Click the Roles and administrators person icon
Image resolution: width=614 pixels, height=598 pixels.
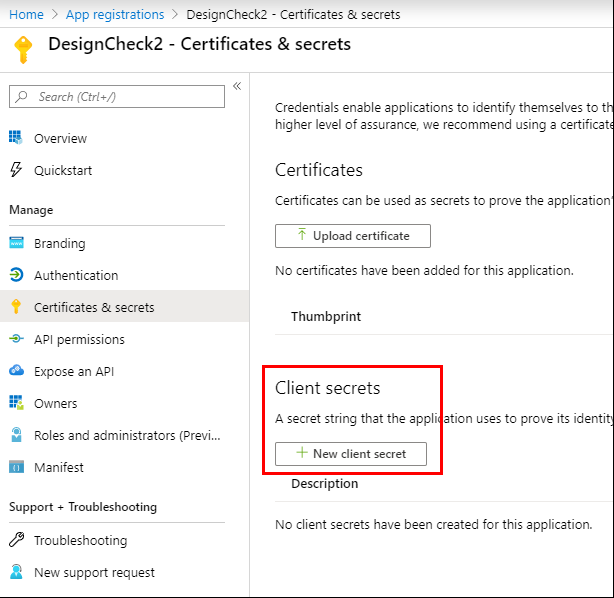pyautogui.click(x=16, y=435)
